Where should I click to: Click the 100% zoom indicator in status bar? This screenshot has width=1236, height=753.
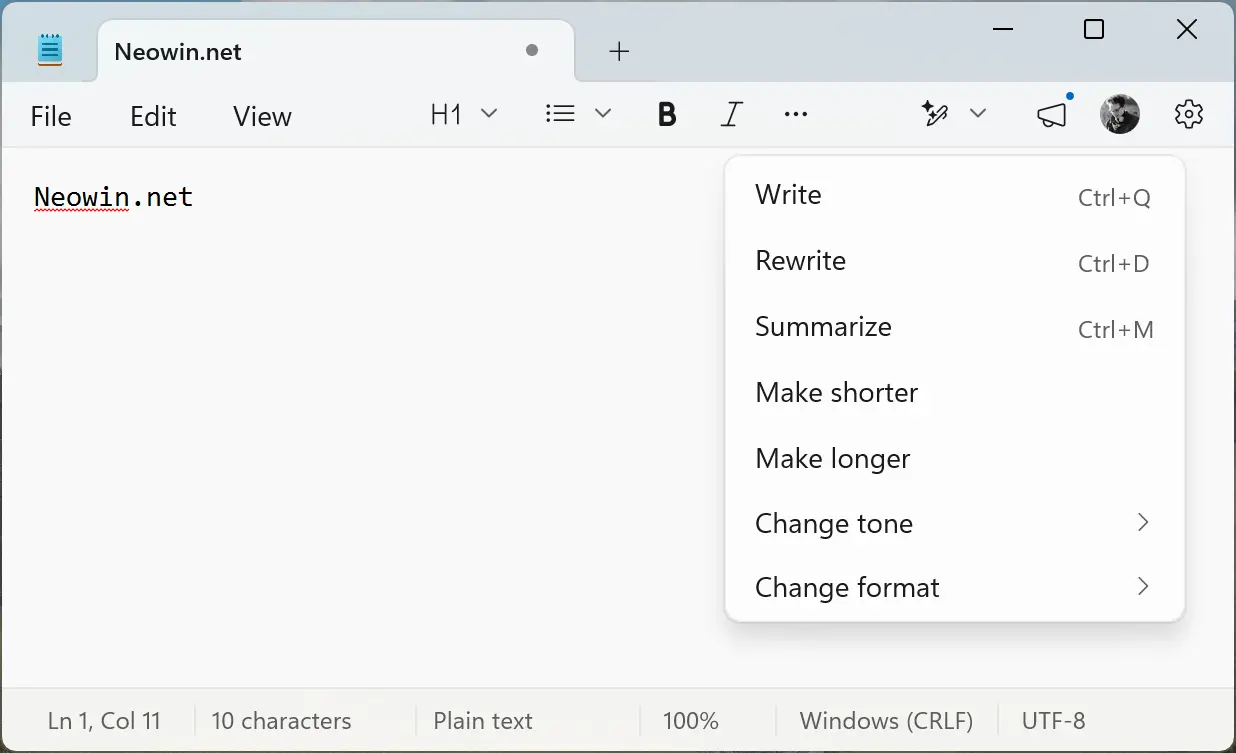pos(690,720)
